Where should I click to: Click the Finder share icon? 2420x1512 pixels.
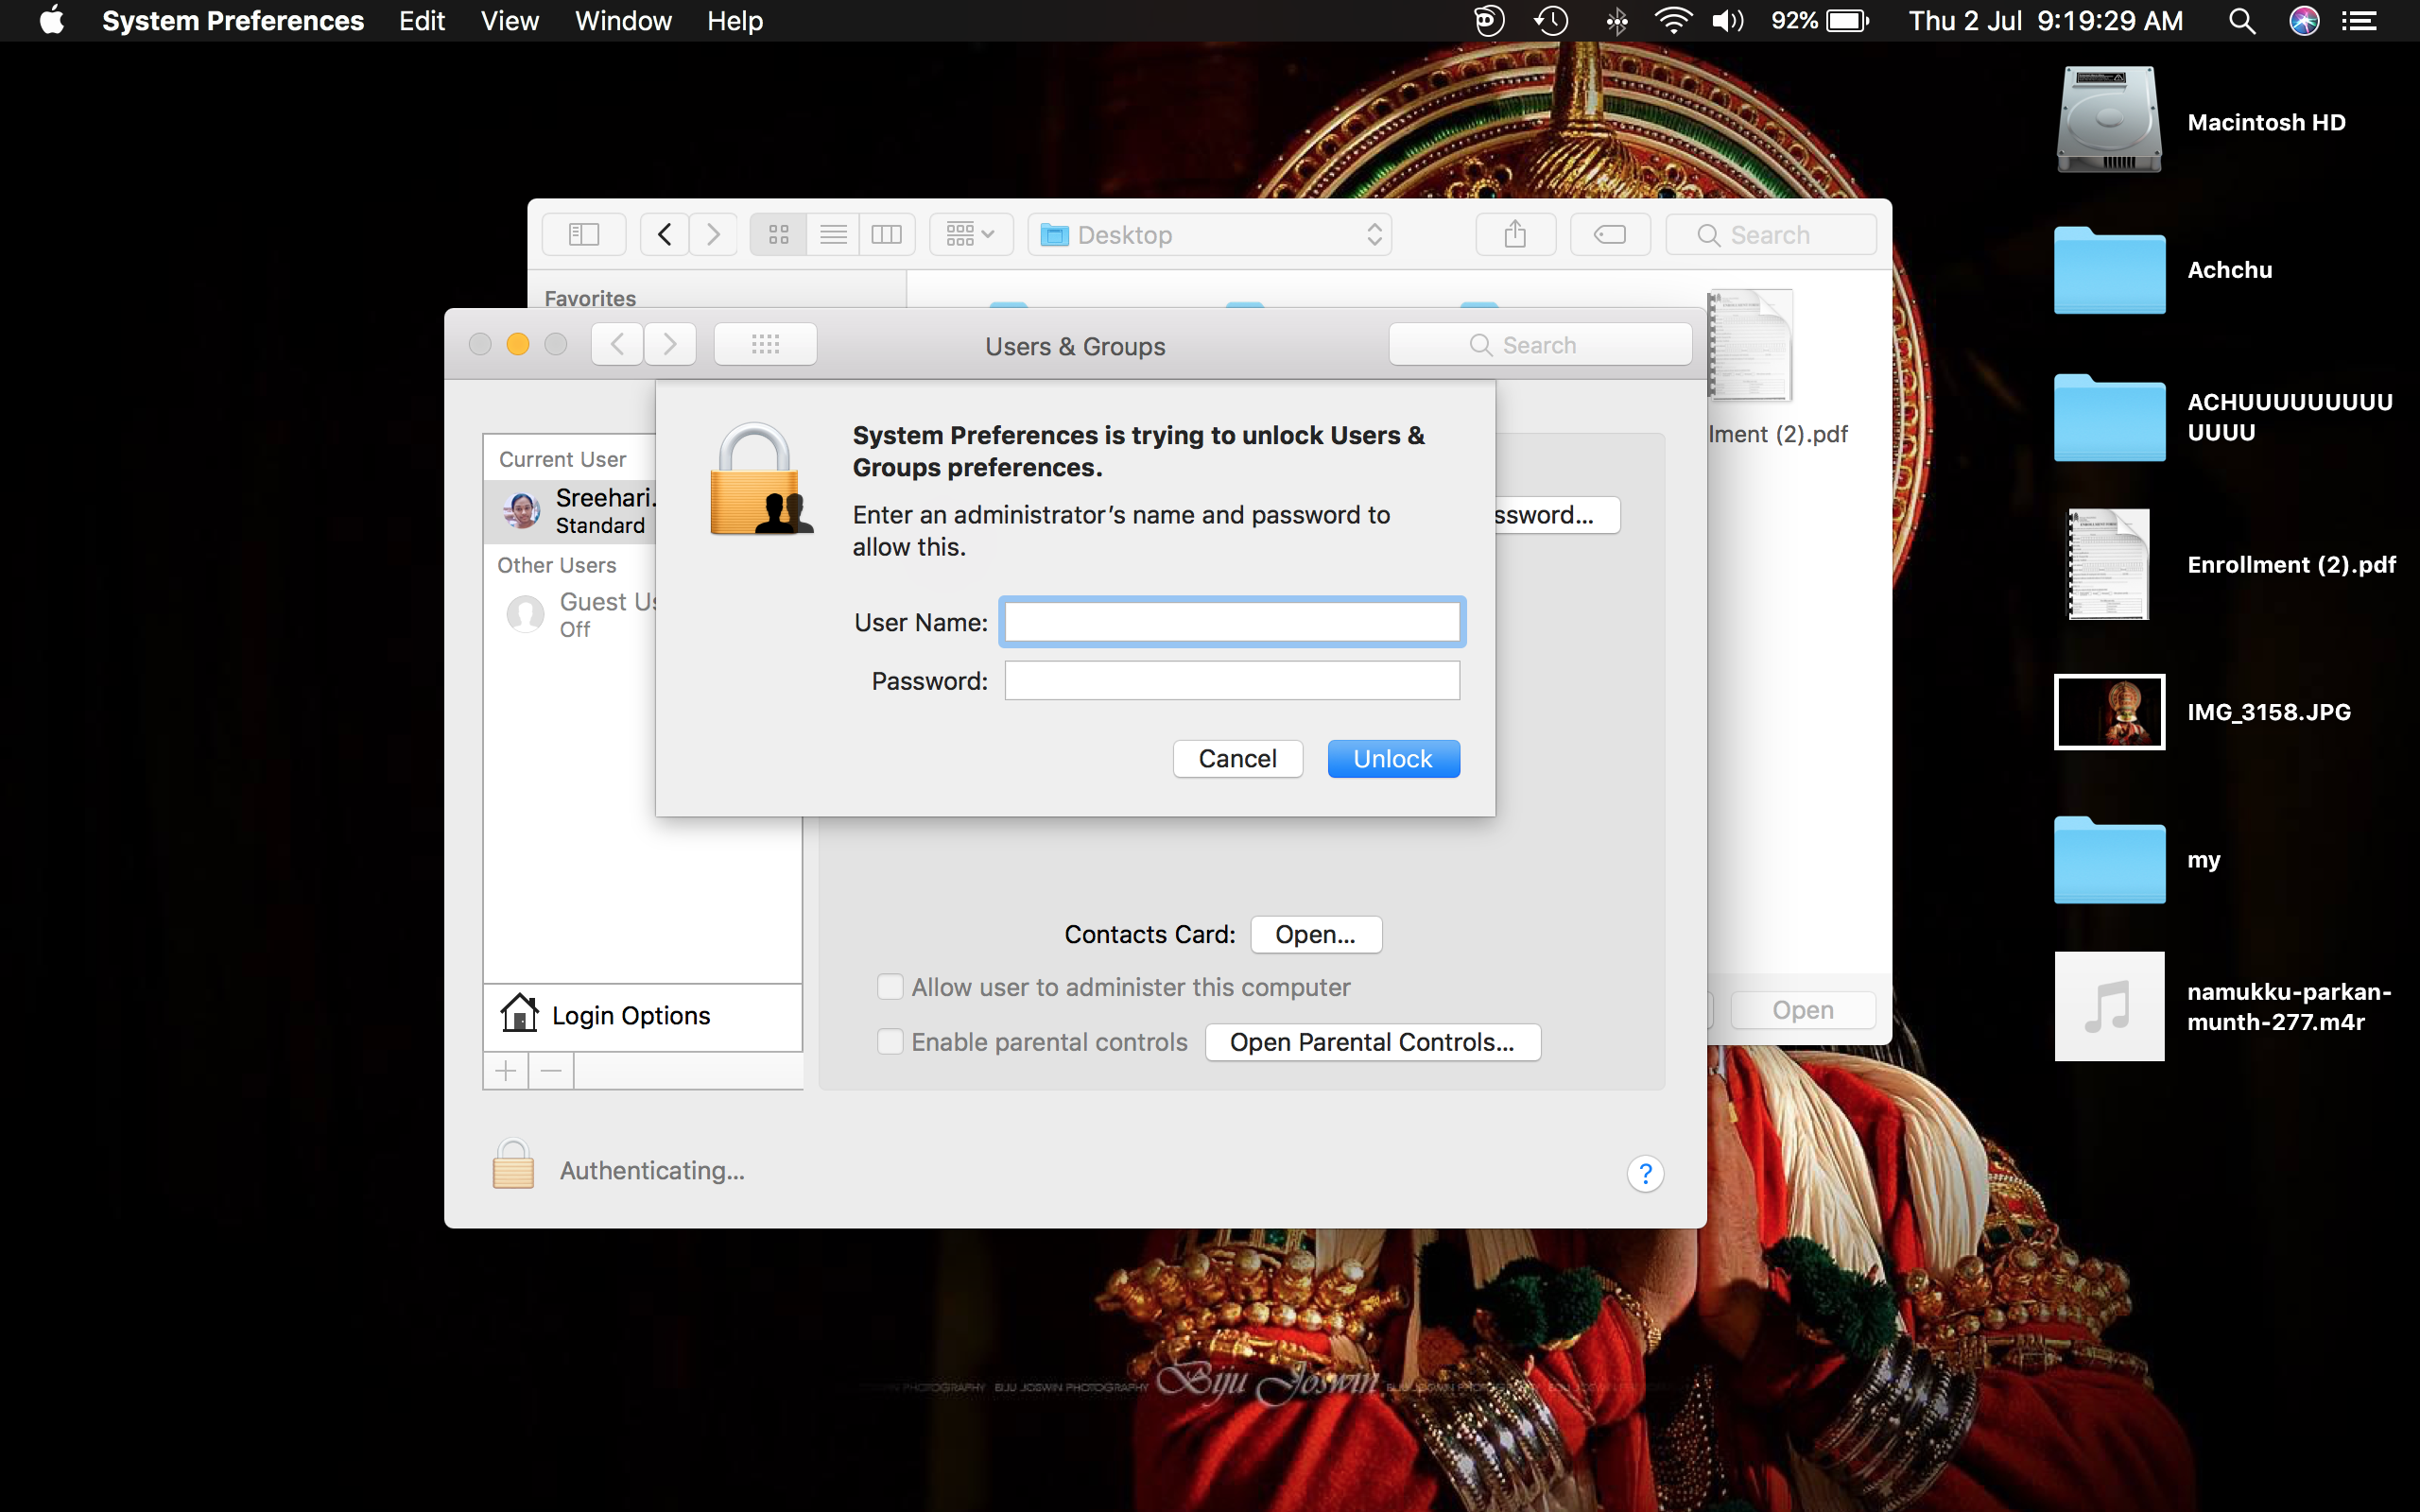[x=1515, y=235]
